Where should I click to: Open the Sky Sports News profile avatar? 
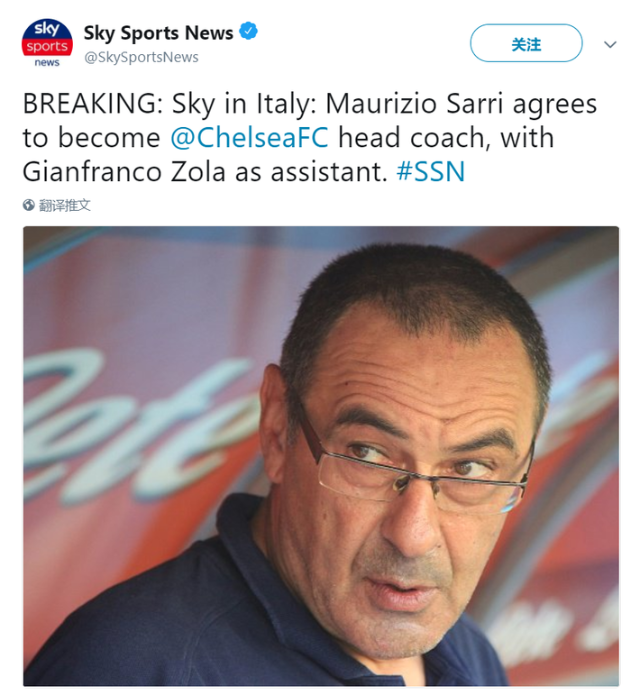tap(47, 43)
